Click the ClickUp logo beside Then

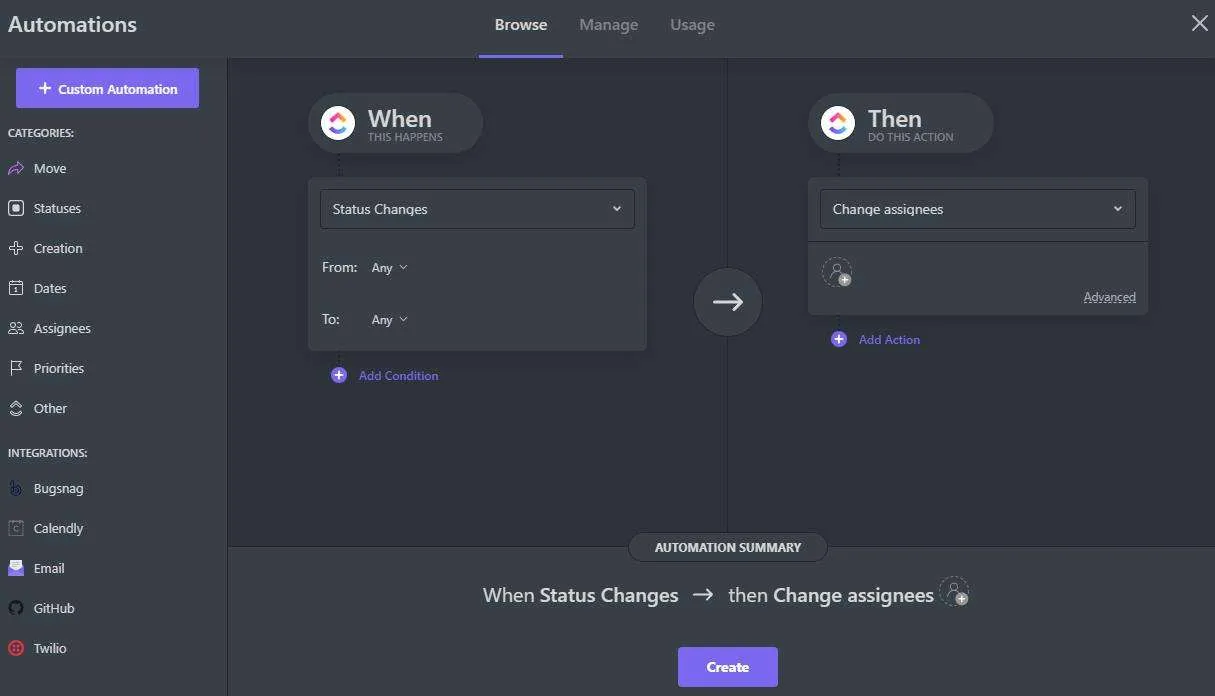pyautogui.click(x=838, y=123)
